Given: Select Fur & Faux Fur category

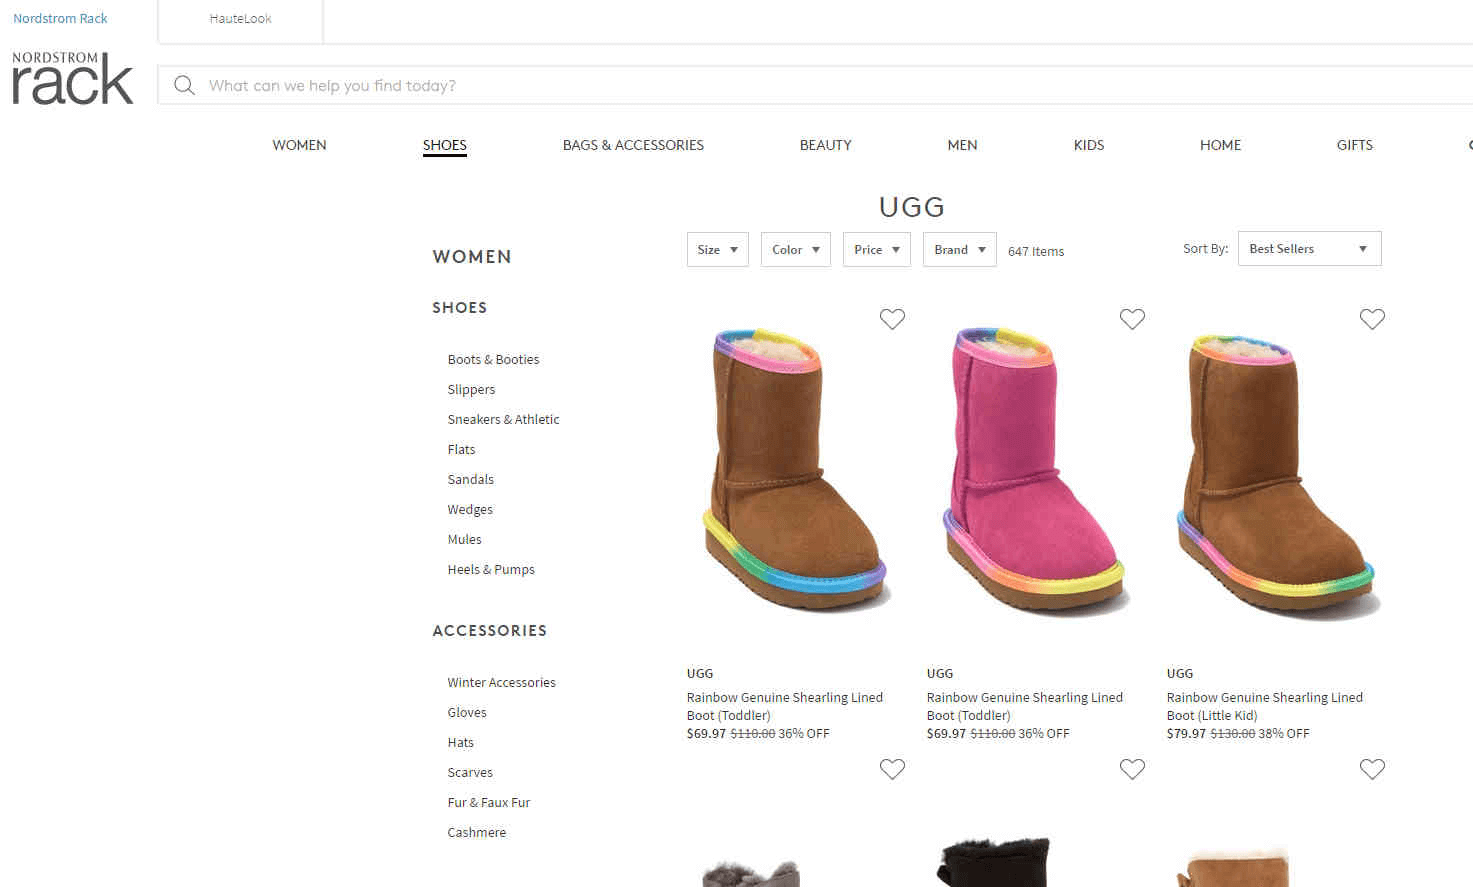Looking at the screenshot, I should [x=488, y=802].
